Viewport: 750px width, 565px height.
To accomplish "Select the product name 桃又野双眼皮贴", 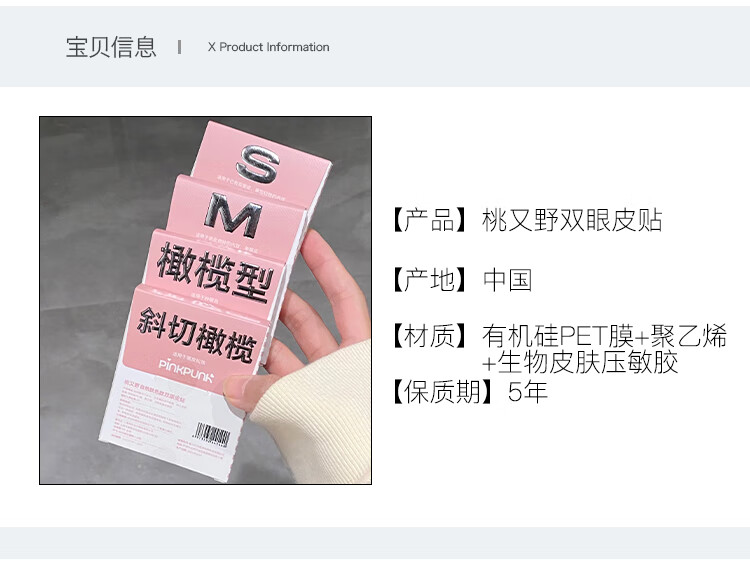I will (x=572, y=220).
